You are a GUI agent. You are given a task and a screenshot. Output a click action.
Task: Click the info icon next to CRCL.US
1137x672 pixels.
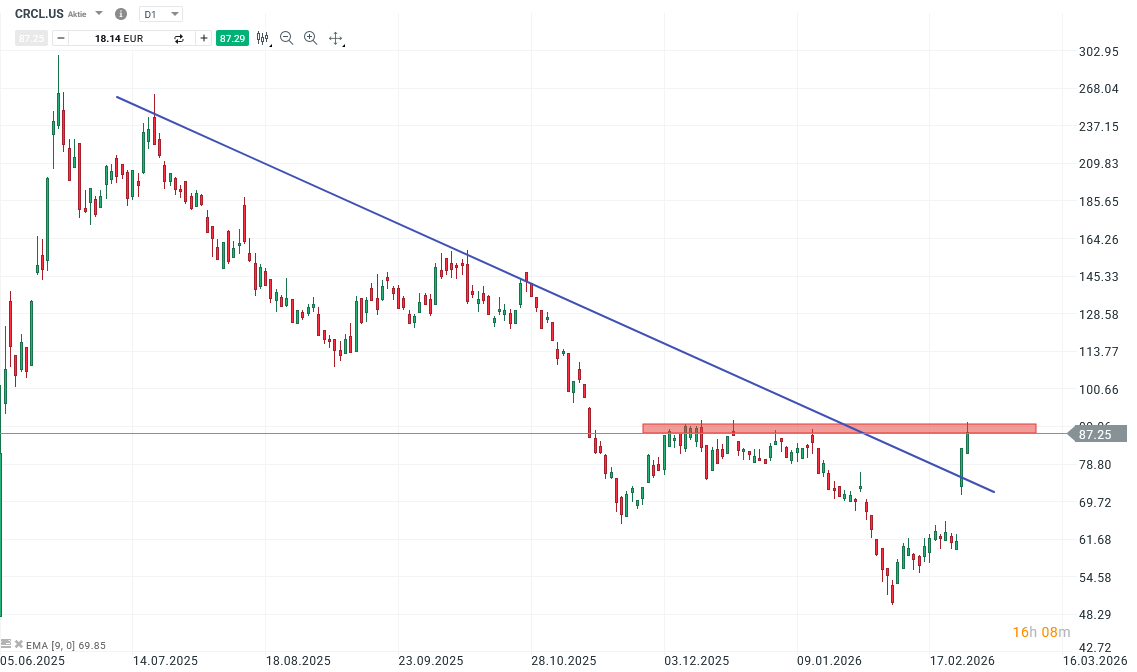pyautogui.click(x=120, y=14)
